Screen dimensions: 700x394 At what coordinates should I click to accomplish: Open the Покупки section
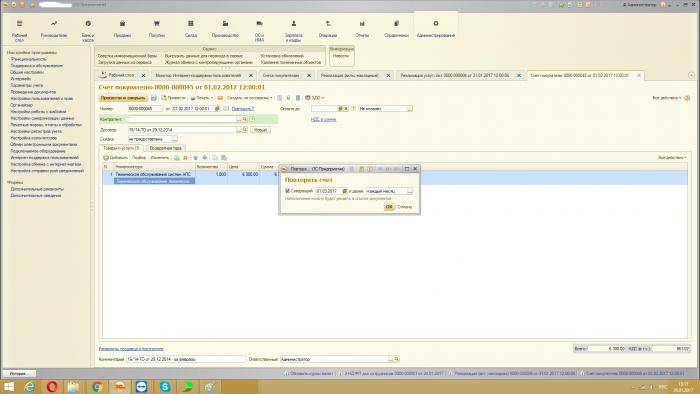click(157, 29)
